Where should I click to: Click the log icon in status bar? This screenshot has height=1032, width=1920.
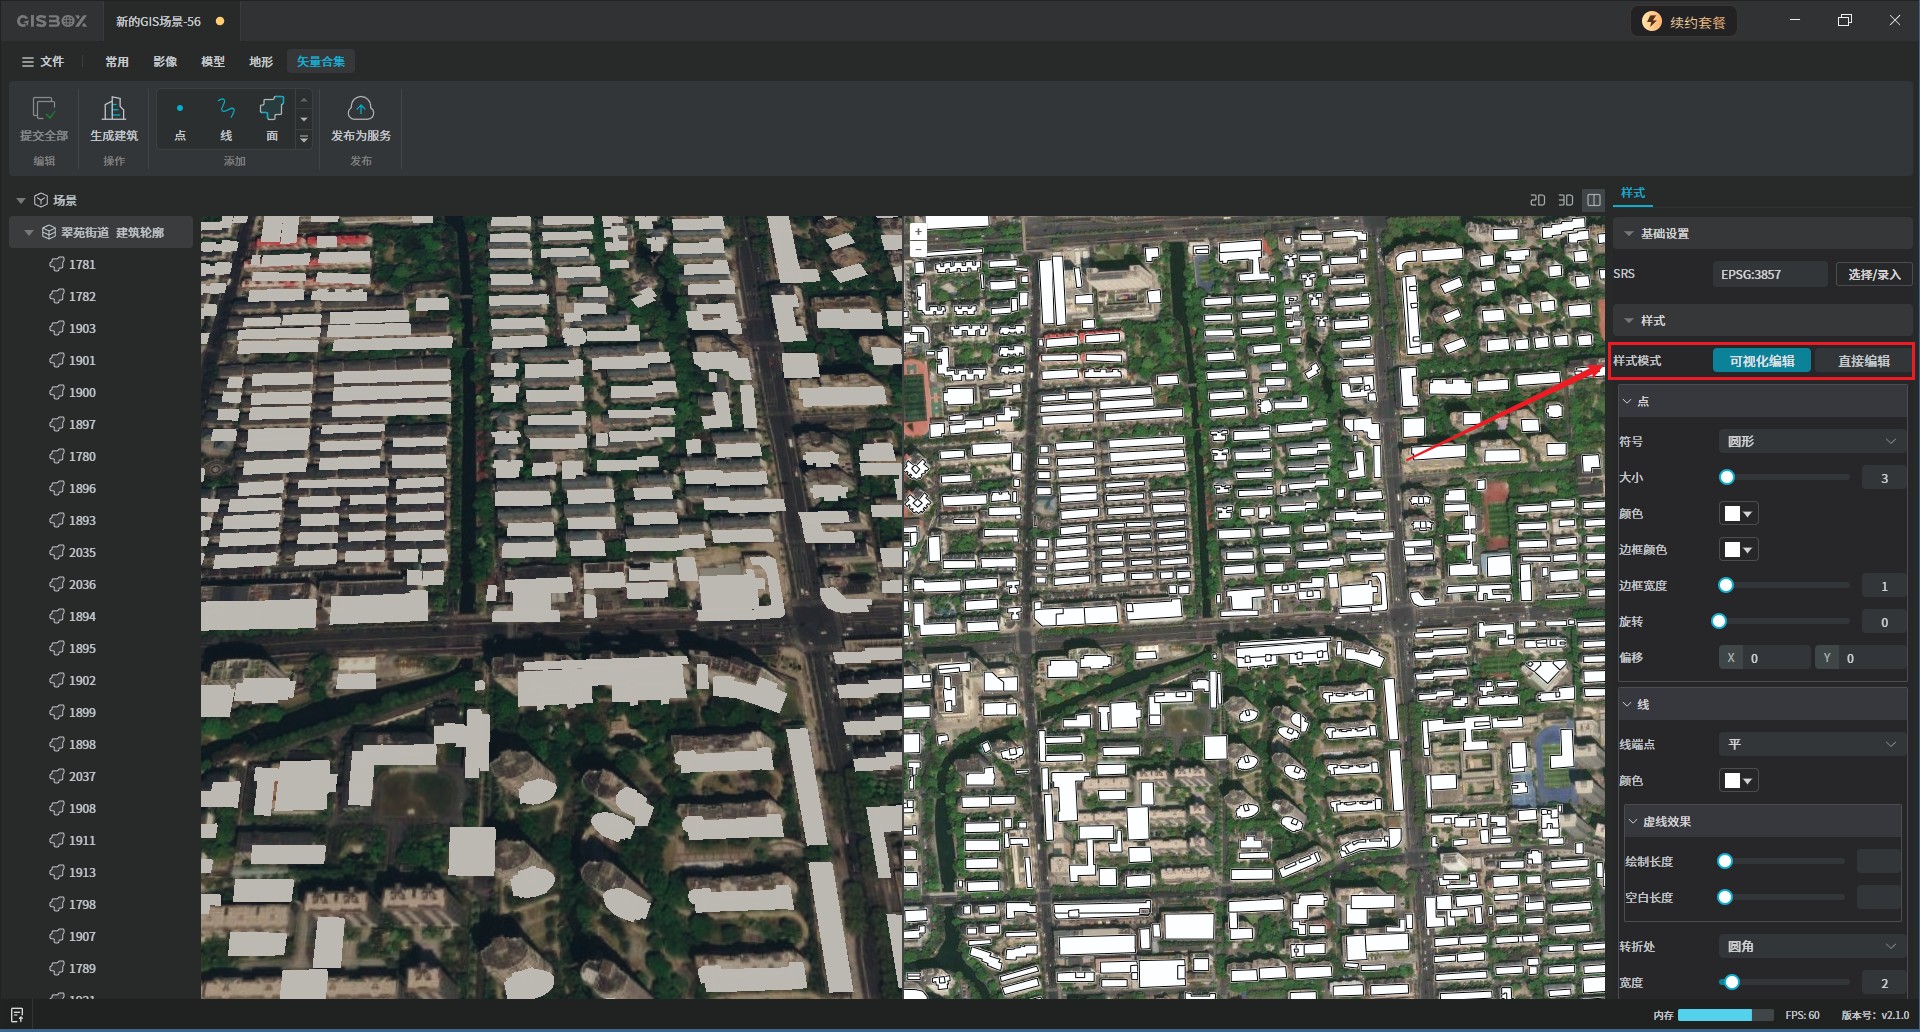point(17,1015)
